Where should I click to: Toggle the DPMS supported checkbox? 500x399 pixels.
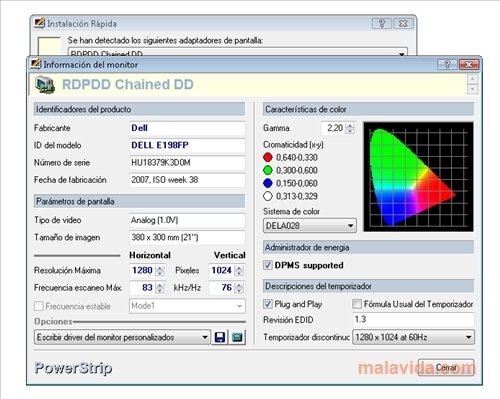coord(268,265)
